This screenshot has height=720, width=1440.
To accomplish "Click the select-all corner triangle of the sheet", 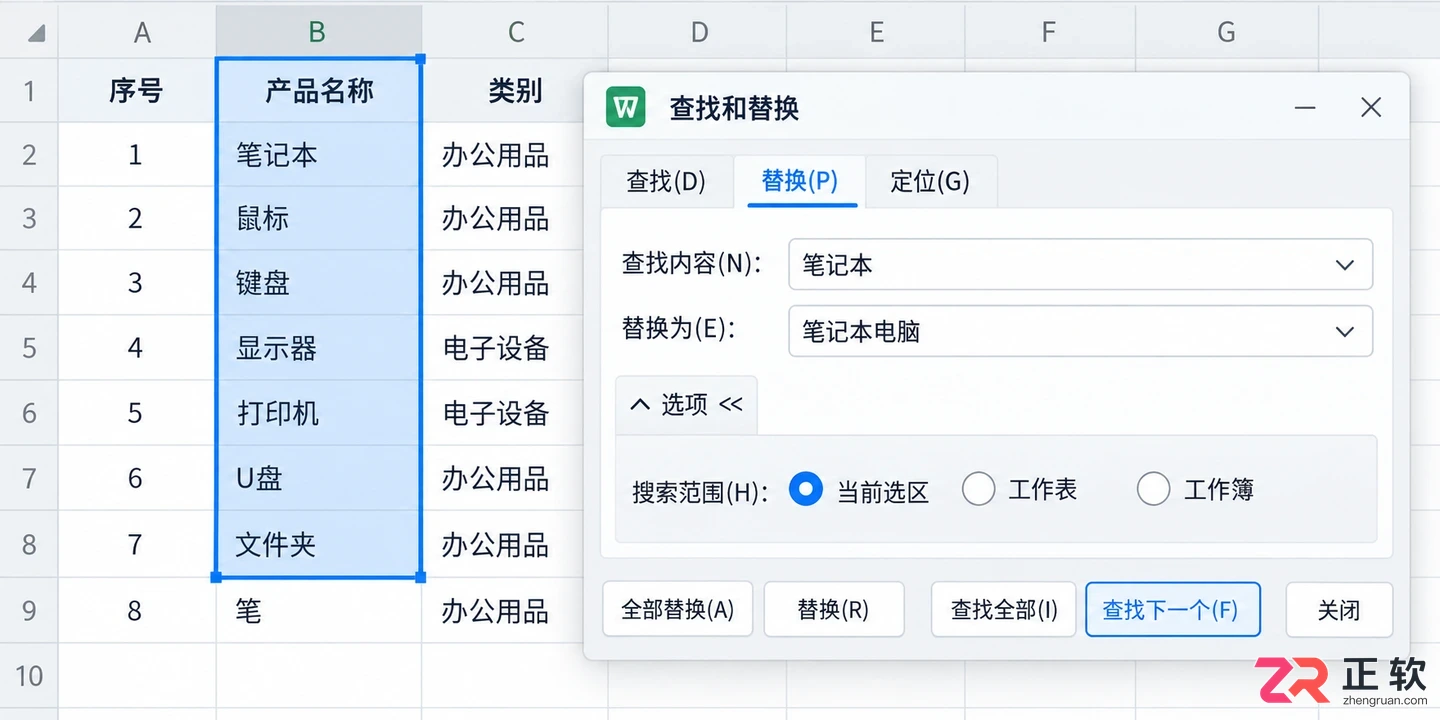I will tap(37, 33).
